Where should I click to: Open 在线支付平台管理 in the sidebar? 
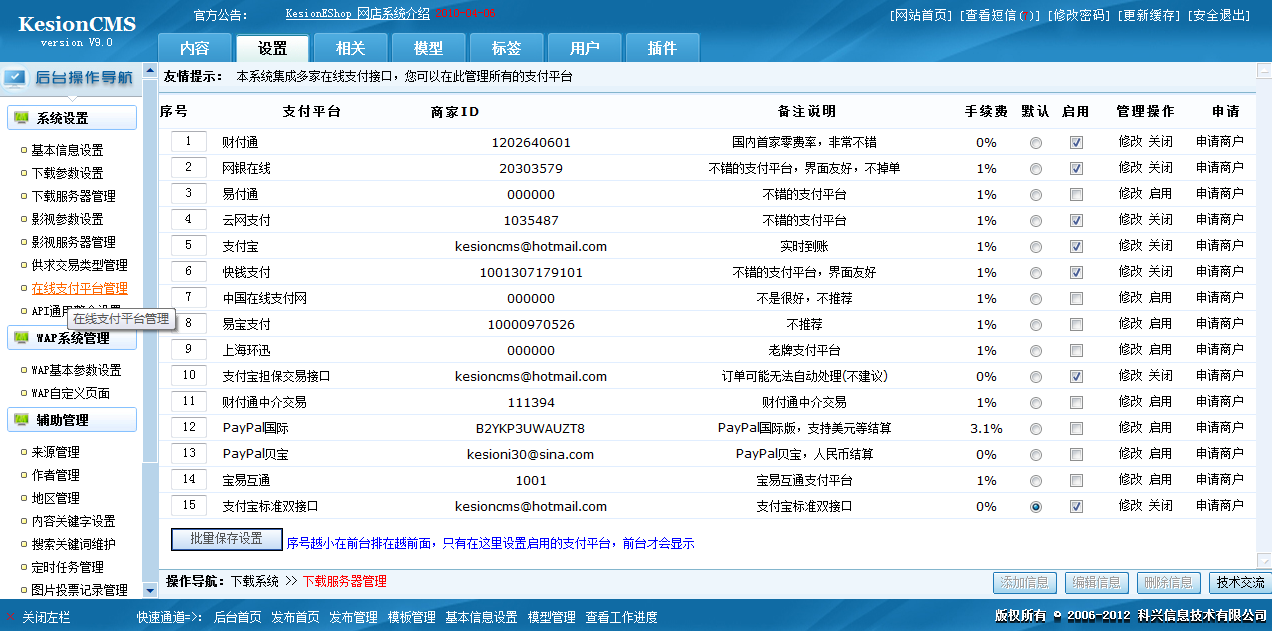coord(79,288)
